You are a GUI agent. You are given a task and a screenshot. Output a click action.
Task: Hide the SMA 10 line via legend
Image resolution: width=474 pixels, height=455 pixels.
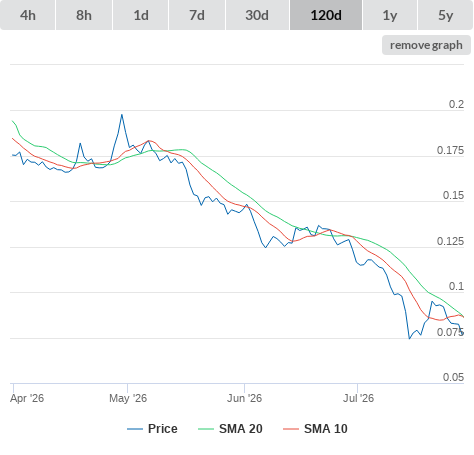coord(326,429)
